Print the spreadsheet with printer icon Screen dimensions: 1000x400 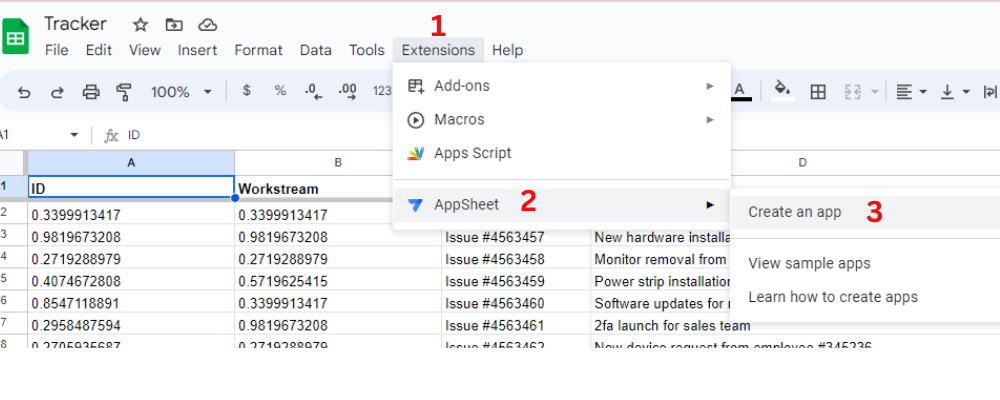(91, 93)
